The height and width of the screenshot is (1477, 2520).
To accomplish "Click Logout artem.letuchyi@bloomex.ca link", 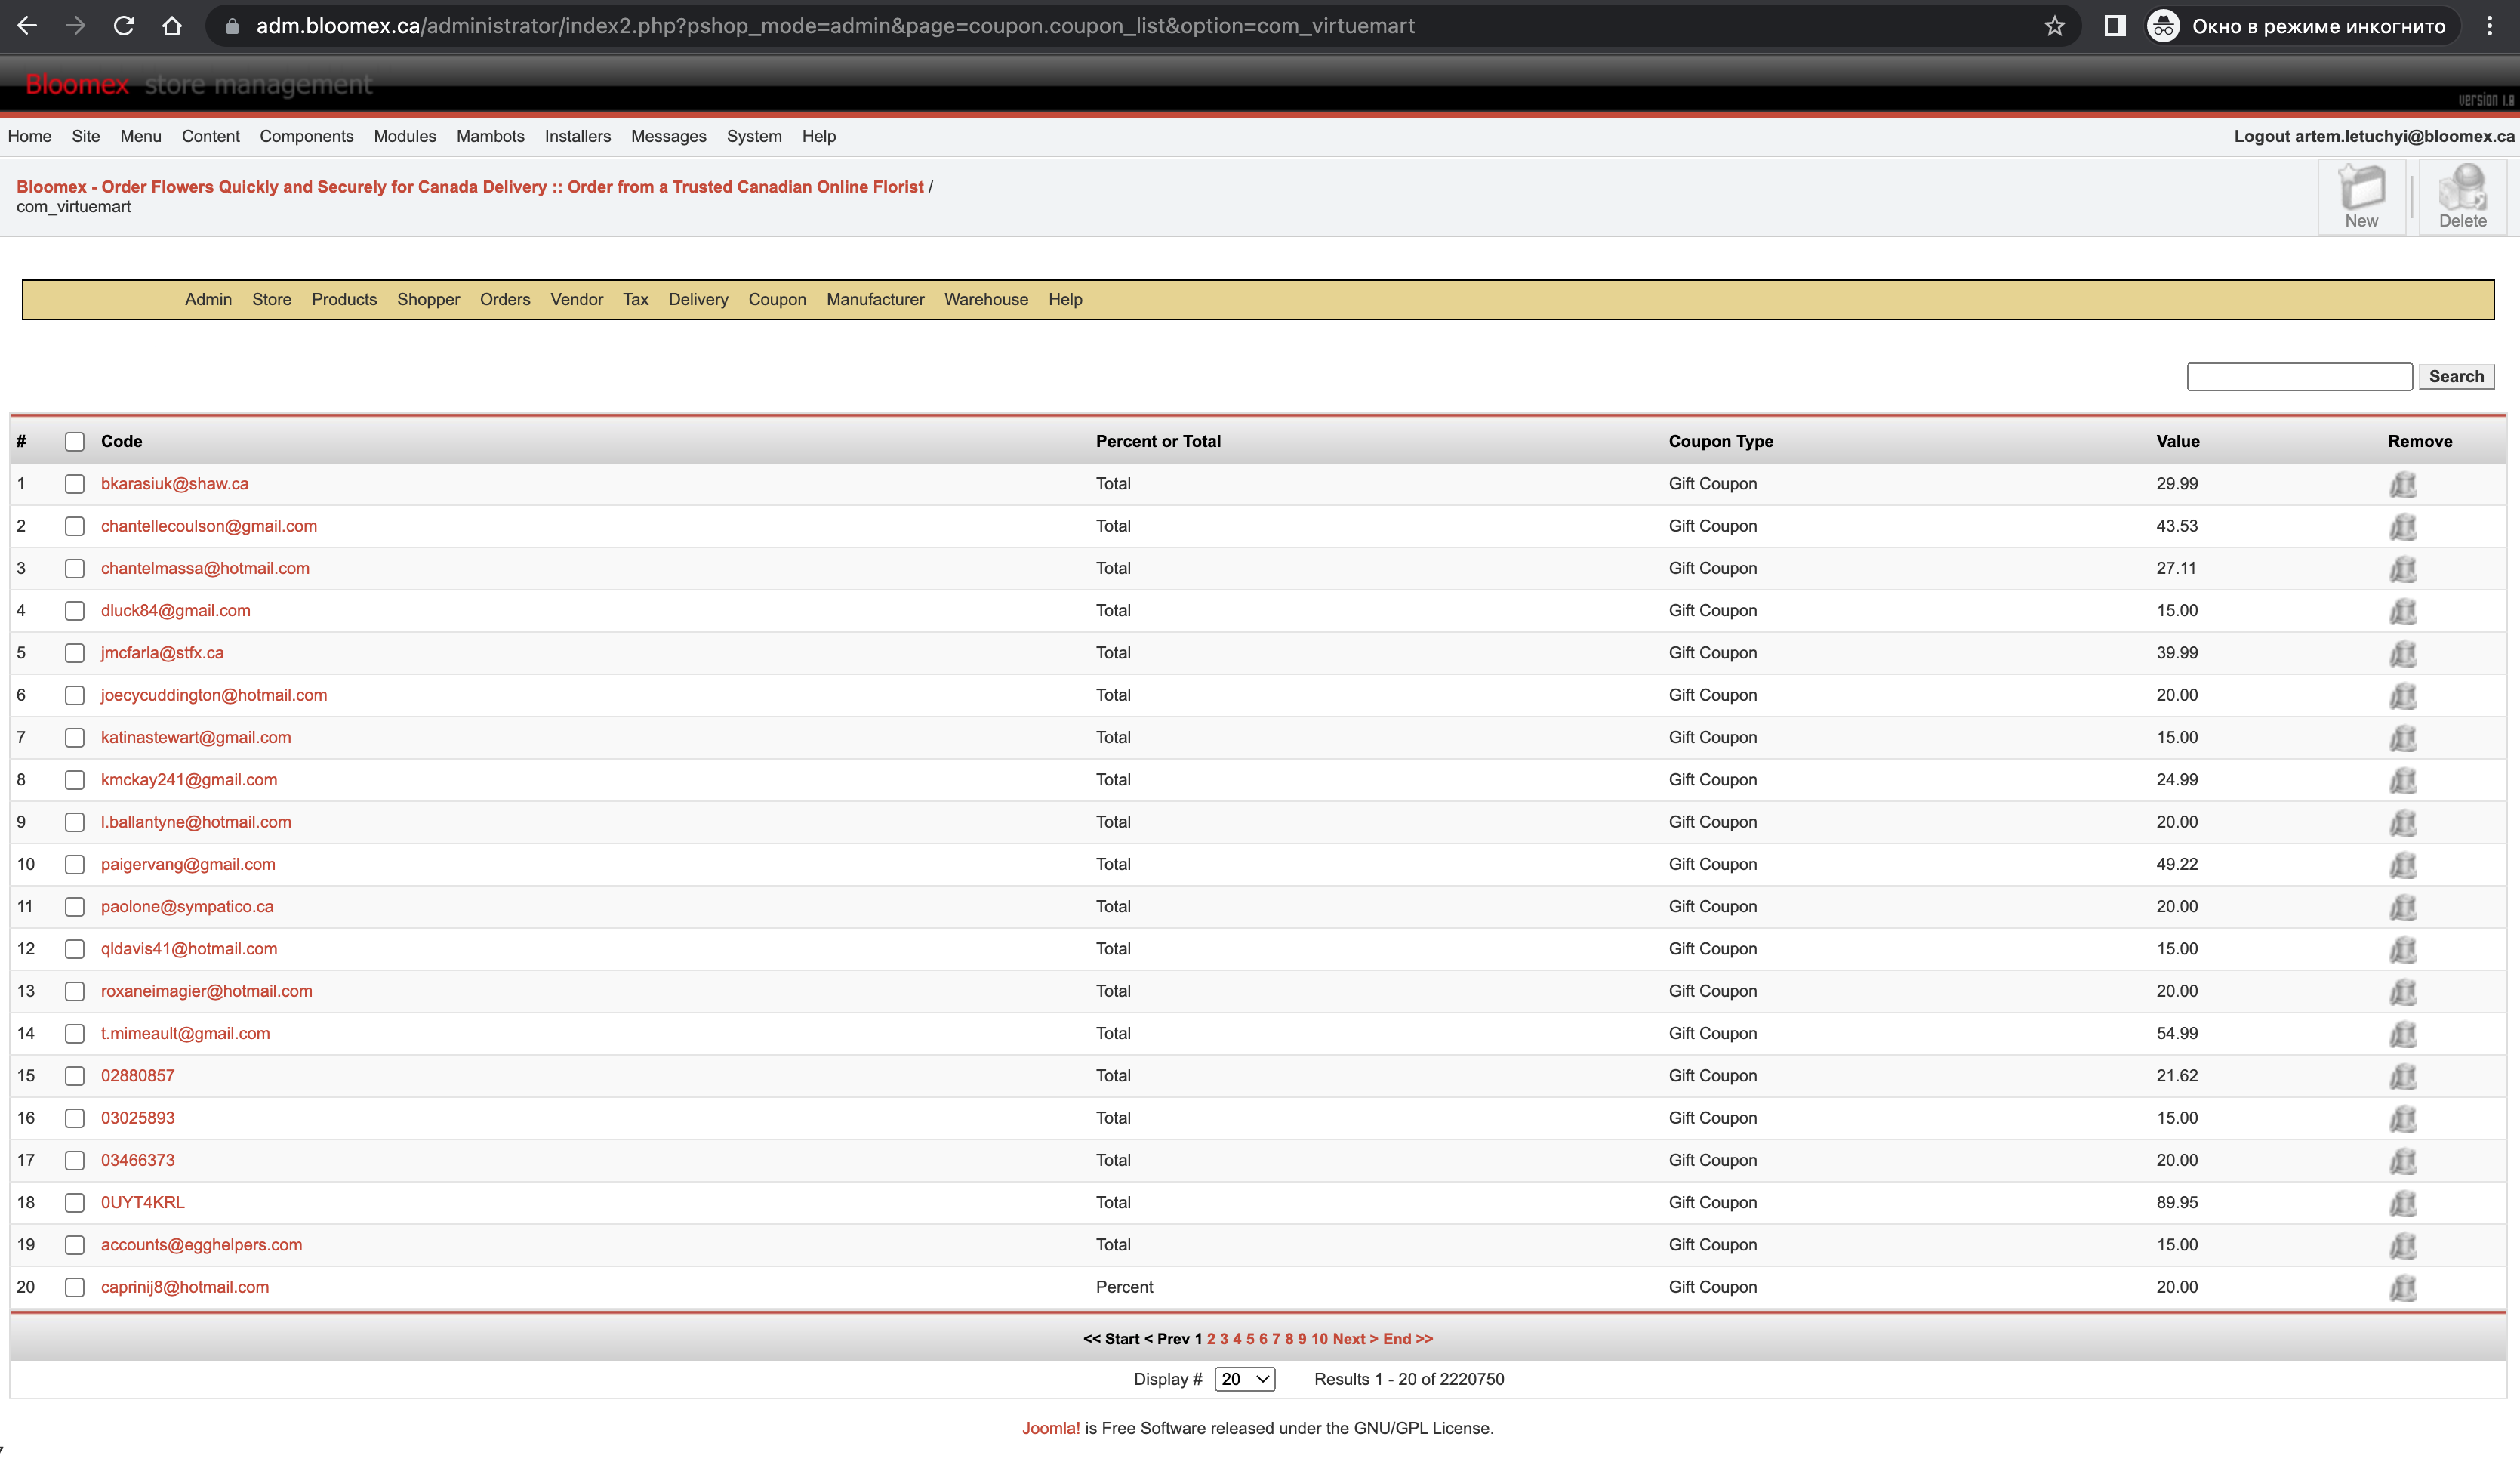I will (2373, 137).
